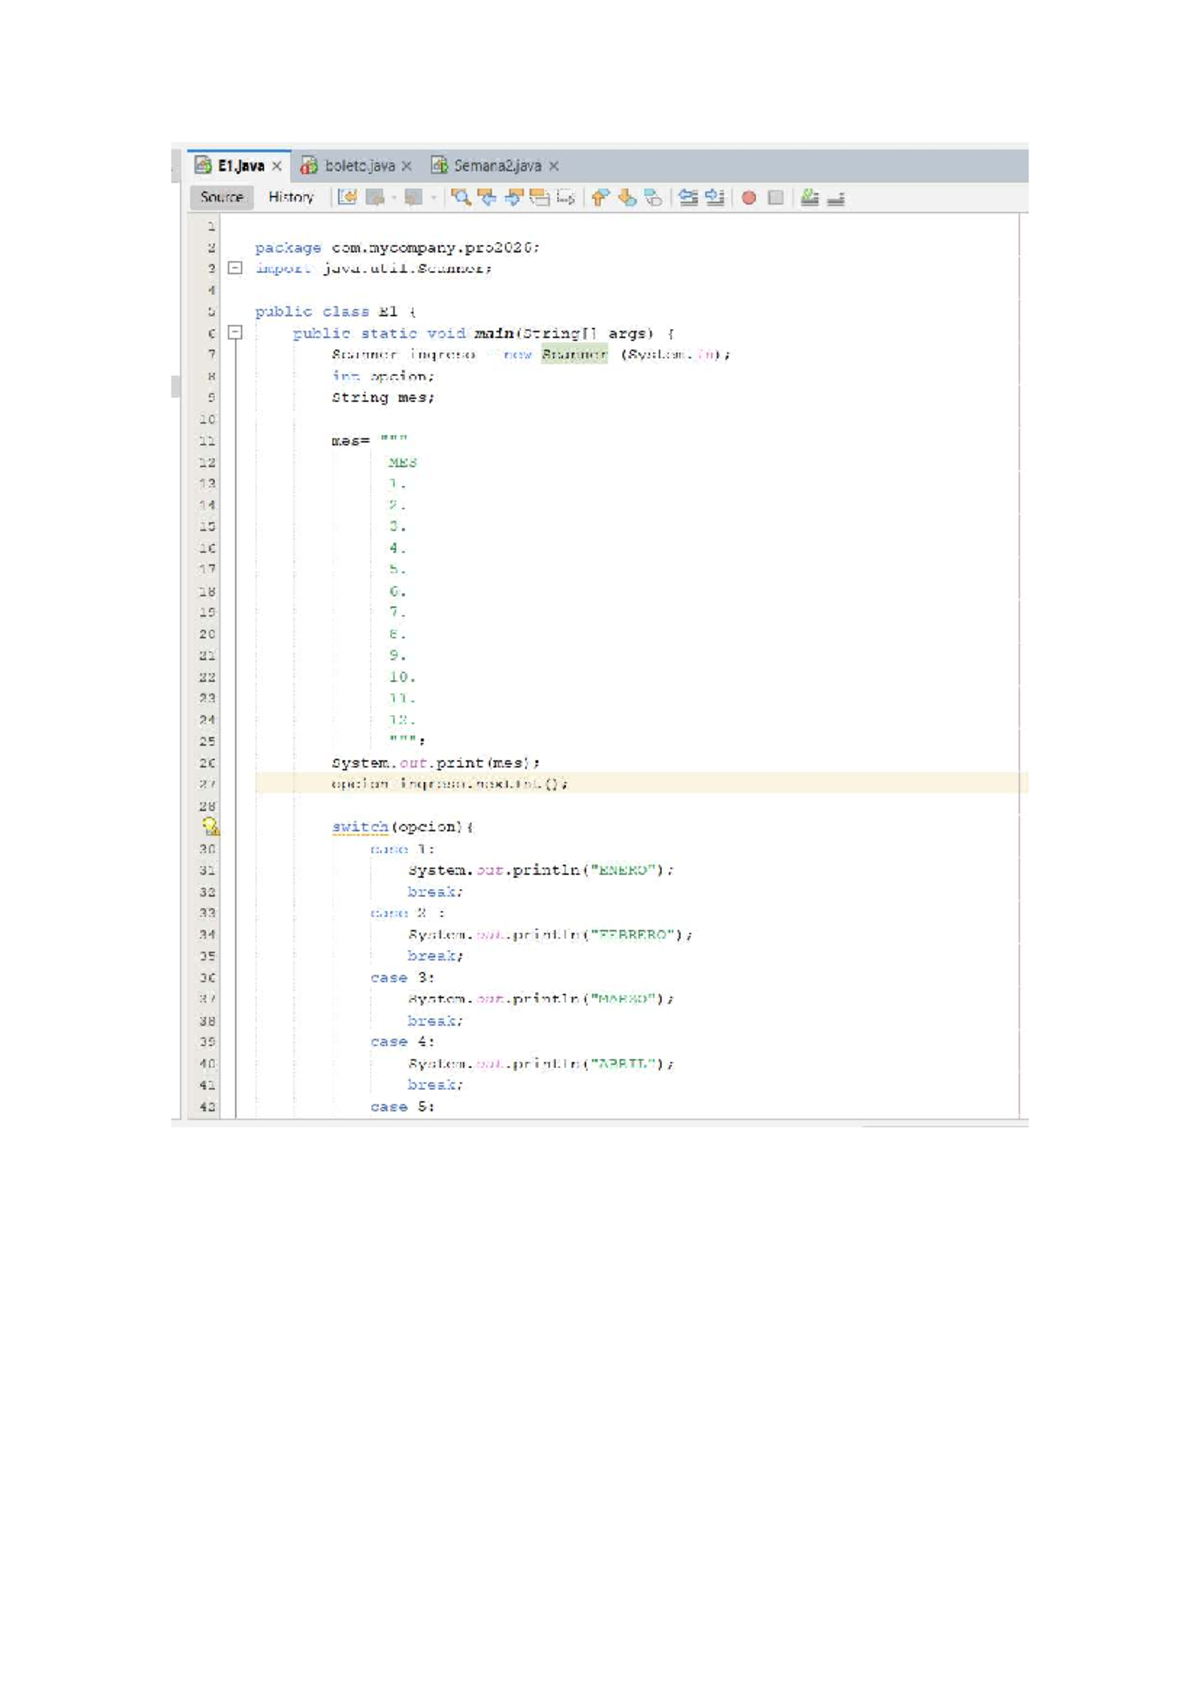This screenshot has height=1696, width=1200.
Task: Click the package com.mycompany.pro2020 line
Action: [x=397, y=247]
